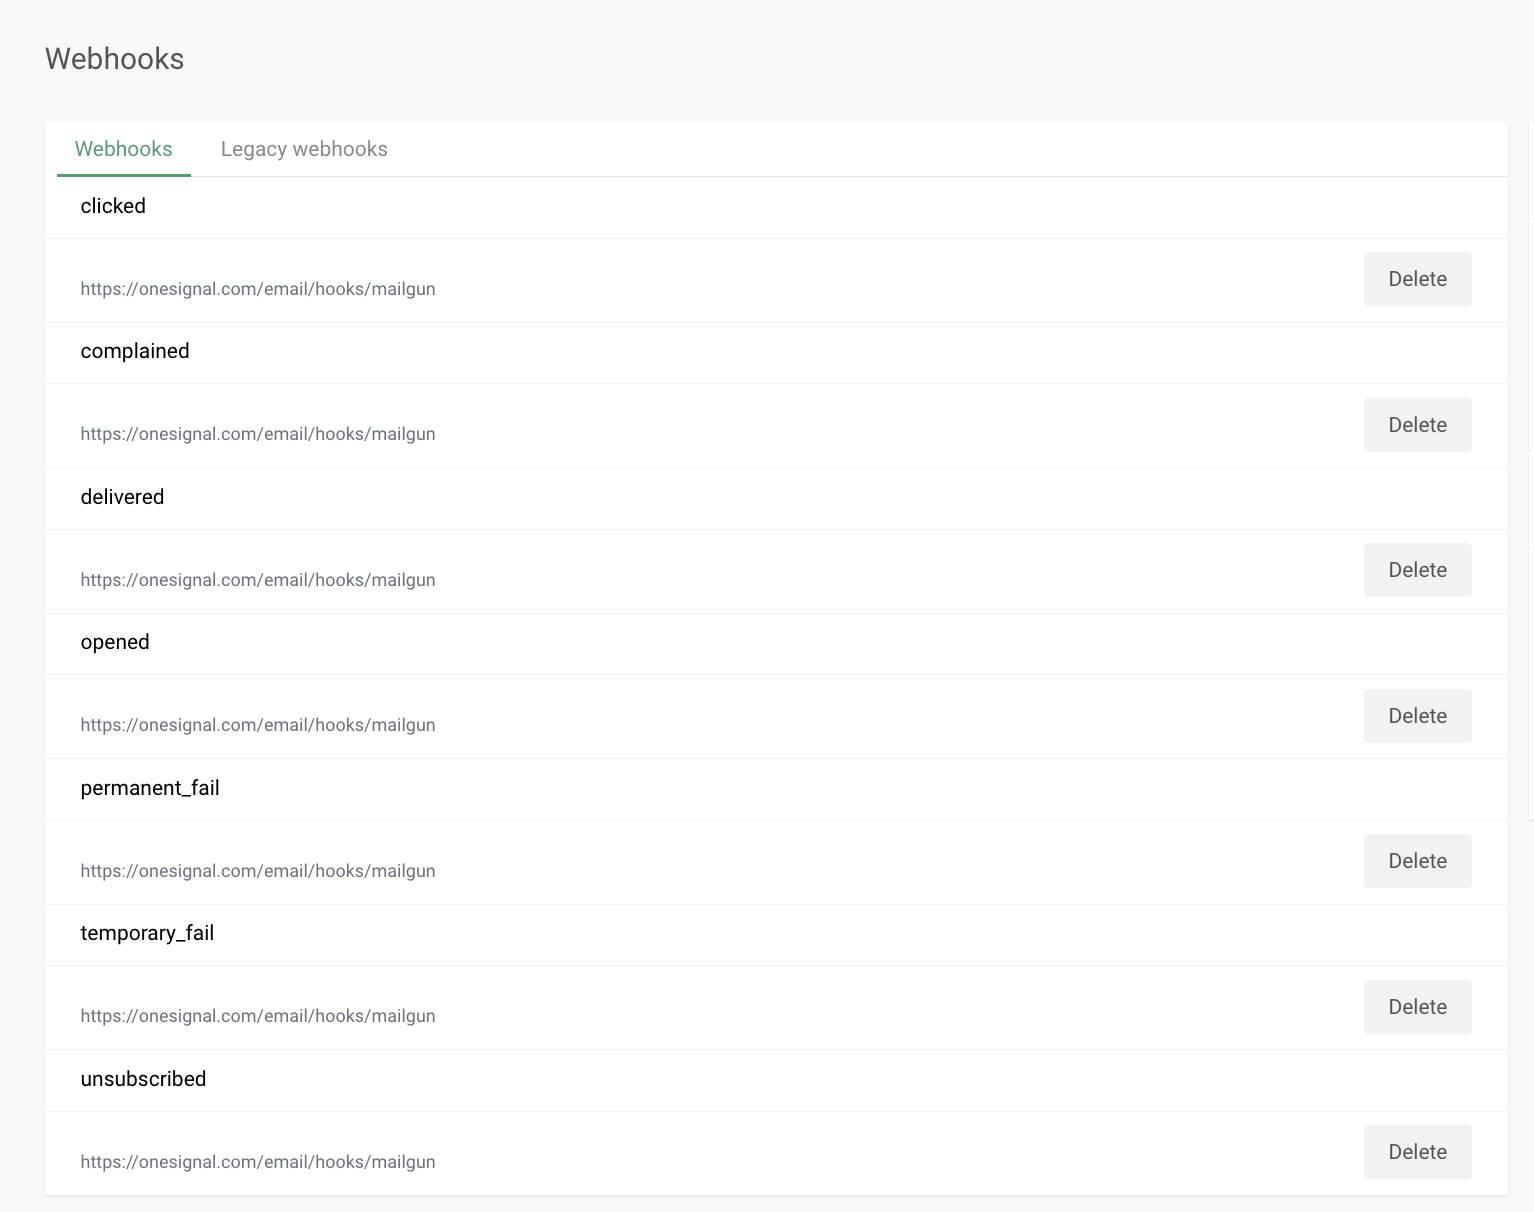Select the 'complained' event label
The height and width of the screenshot is (1212, 1534).
[135, 351]
